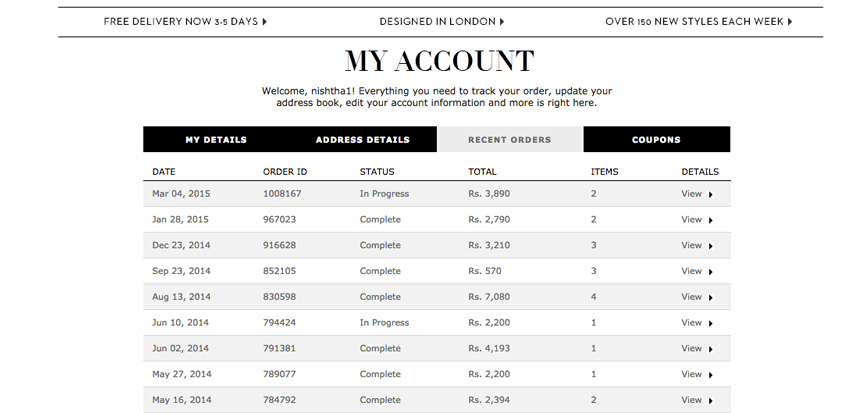Image resolution: width=843 pixels, height=413 pixels.
Task: Select order ID 1008167 in the table
Action: point(282,194)
